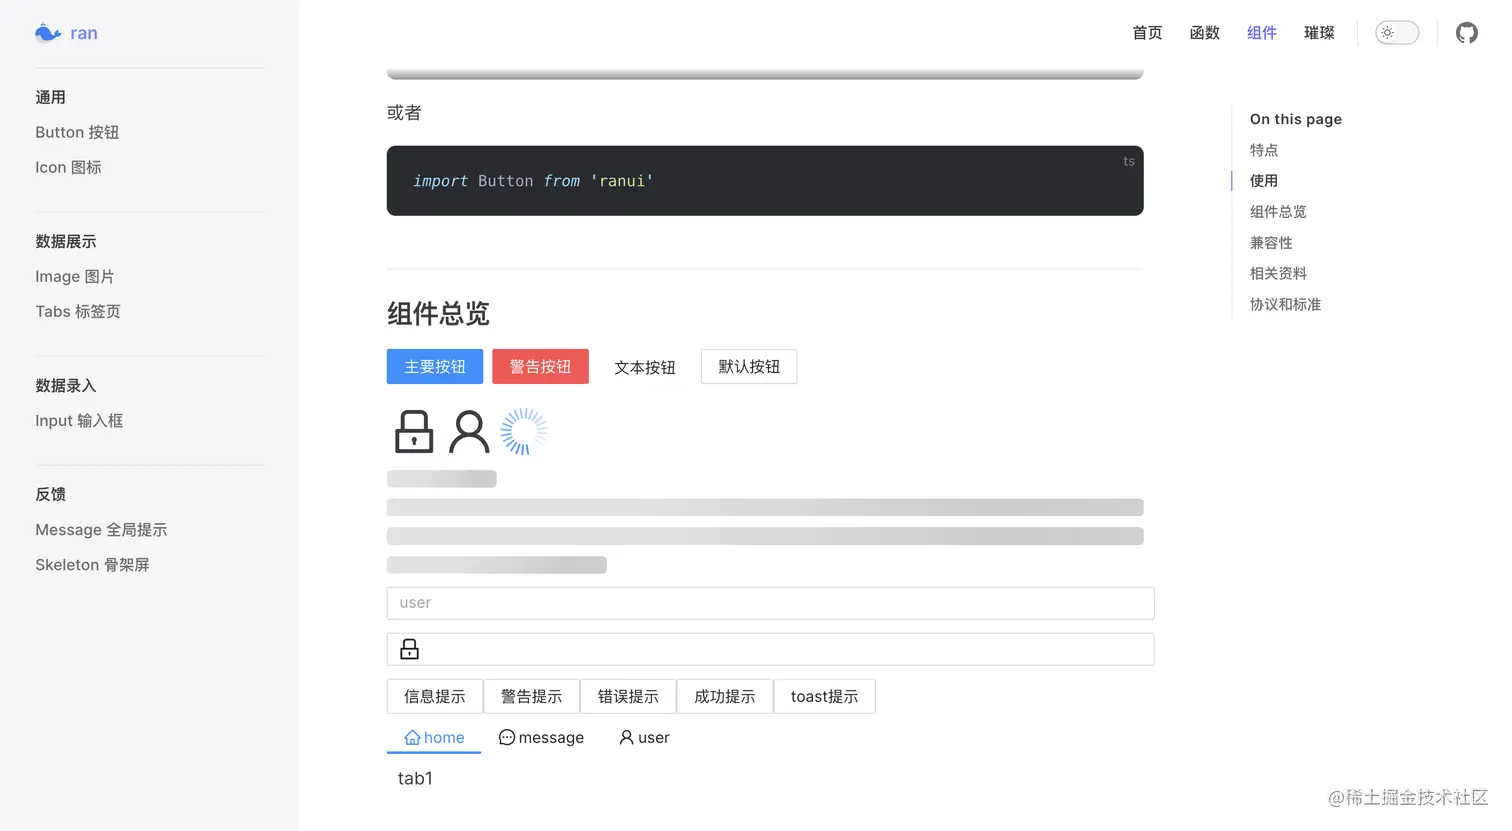Click the blue 主要按钮 button

(435, 367)
